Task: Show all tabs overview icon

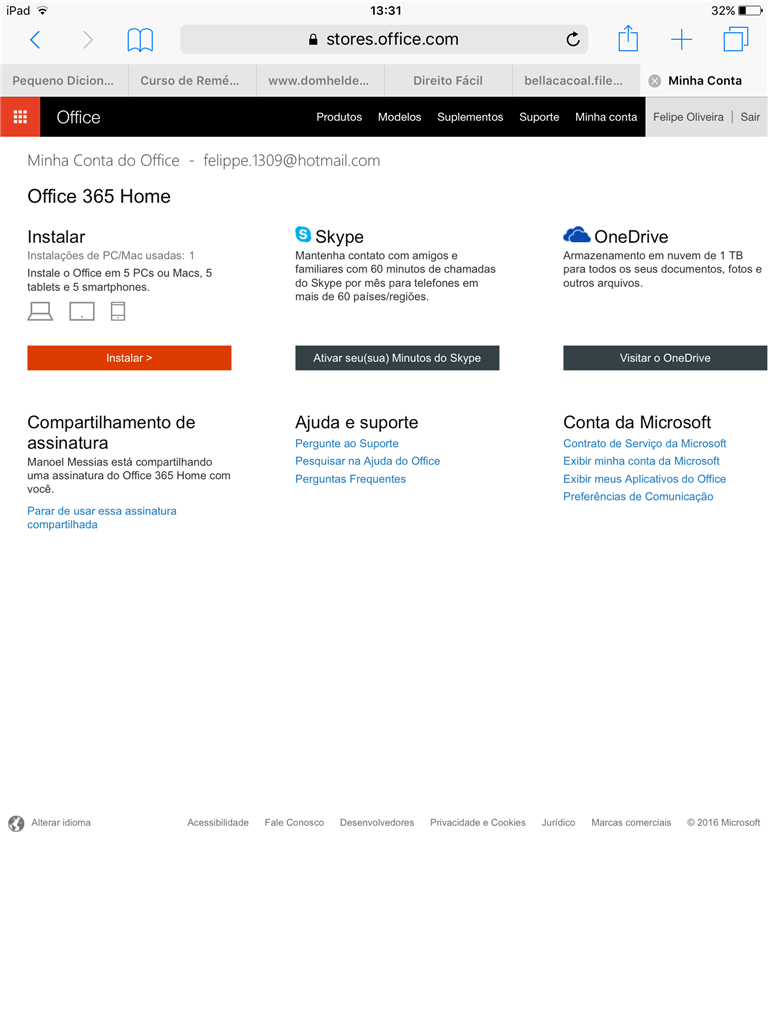Action: coord(736,39)
